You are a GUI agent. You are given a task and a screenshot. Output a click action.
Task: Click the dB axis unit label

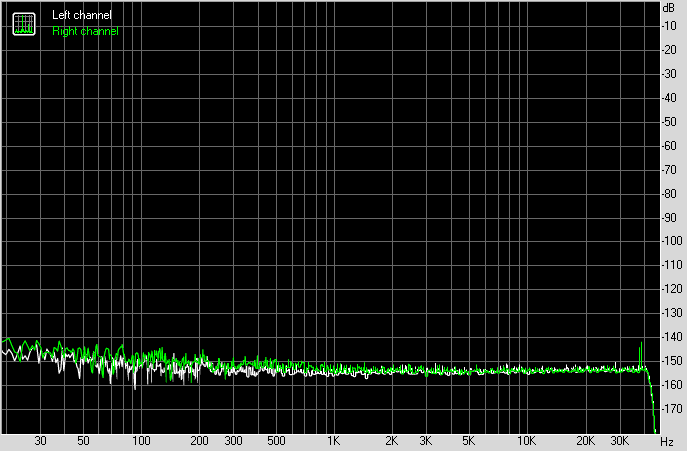(x=669, y=8)
